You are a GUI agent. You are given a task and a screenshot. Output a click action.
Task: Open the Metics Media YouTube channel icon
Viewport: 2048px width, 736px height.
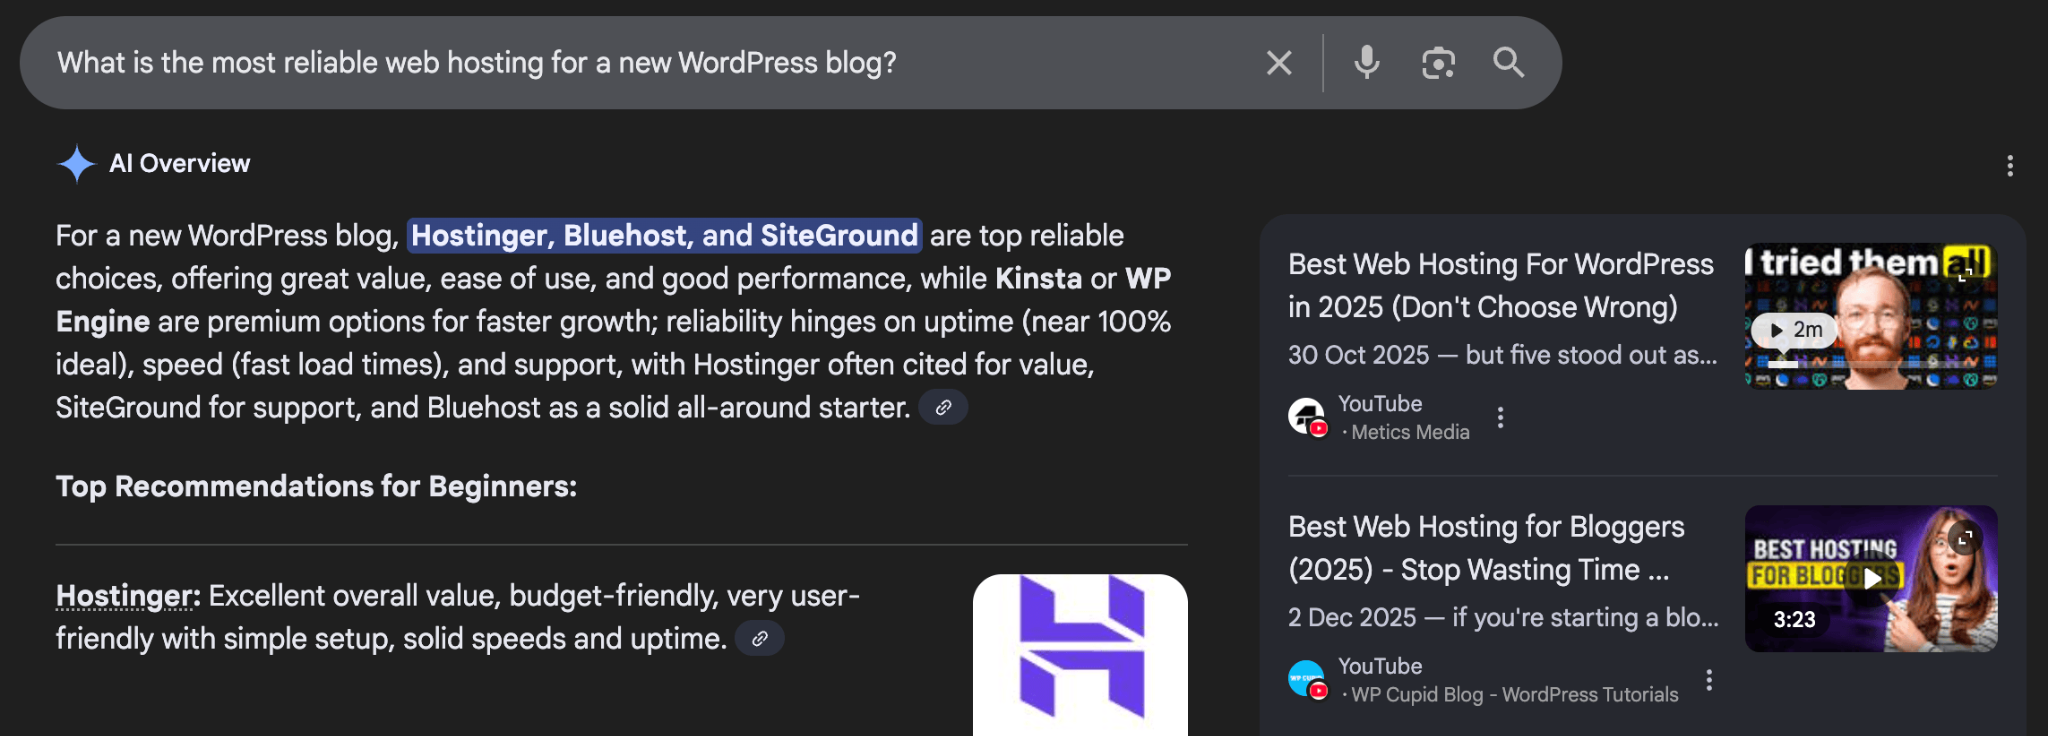pos(1307,416)
